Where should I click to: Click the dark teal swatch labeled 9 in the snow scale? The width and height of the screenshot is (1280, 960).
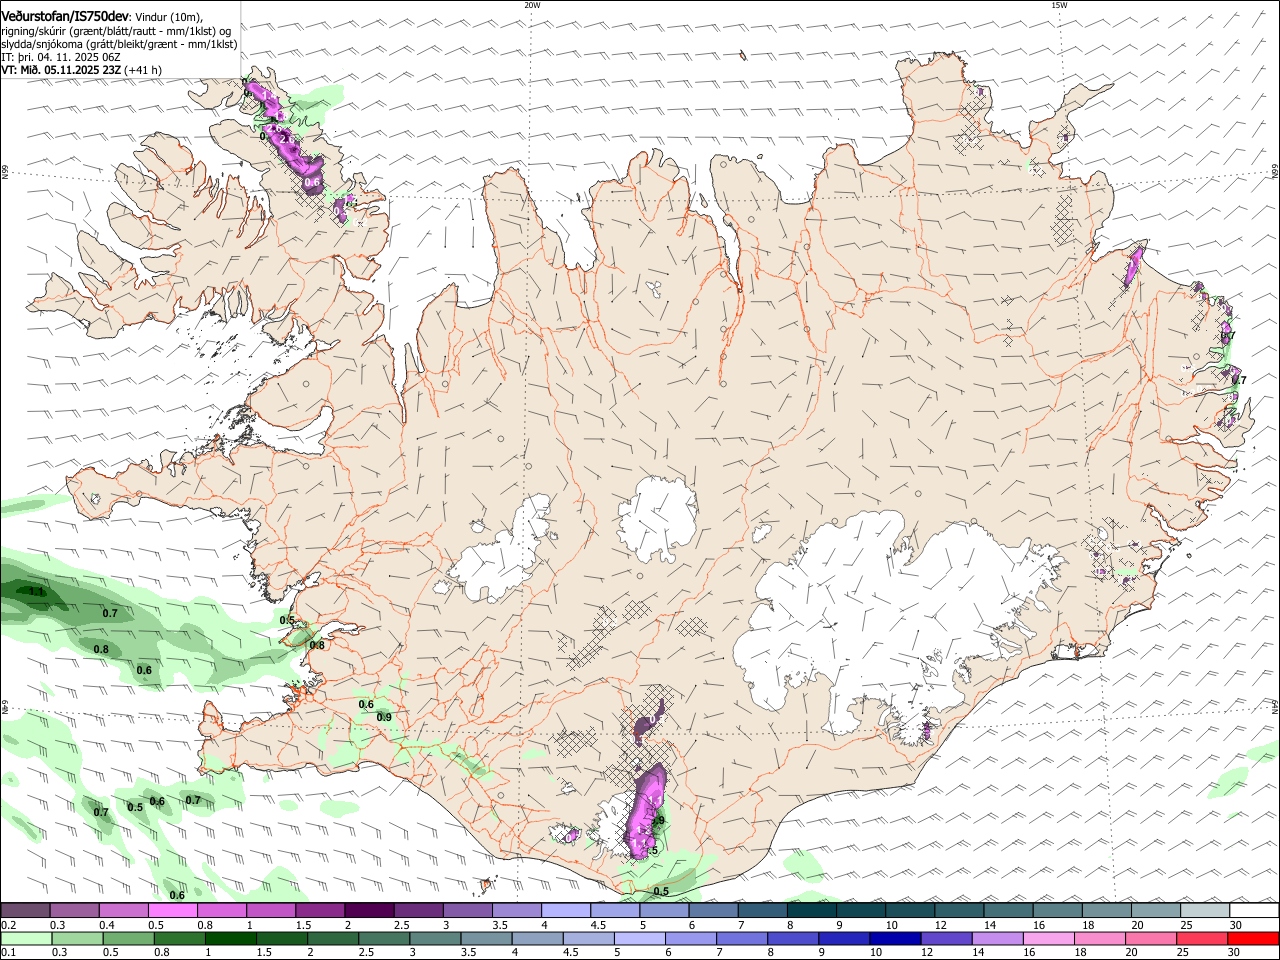coord(861,910)
